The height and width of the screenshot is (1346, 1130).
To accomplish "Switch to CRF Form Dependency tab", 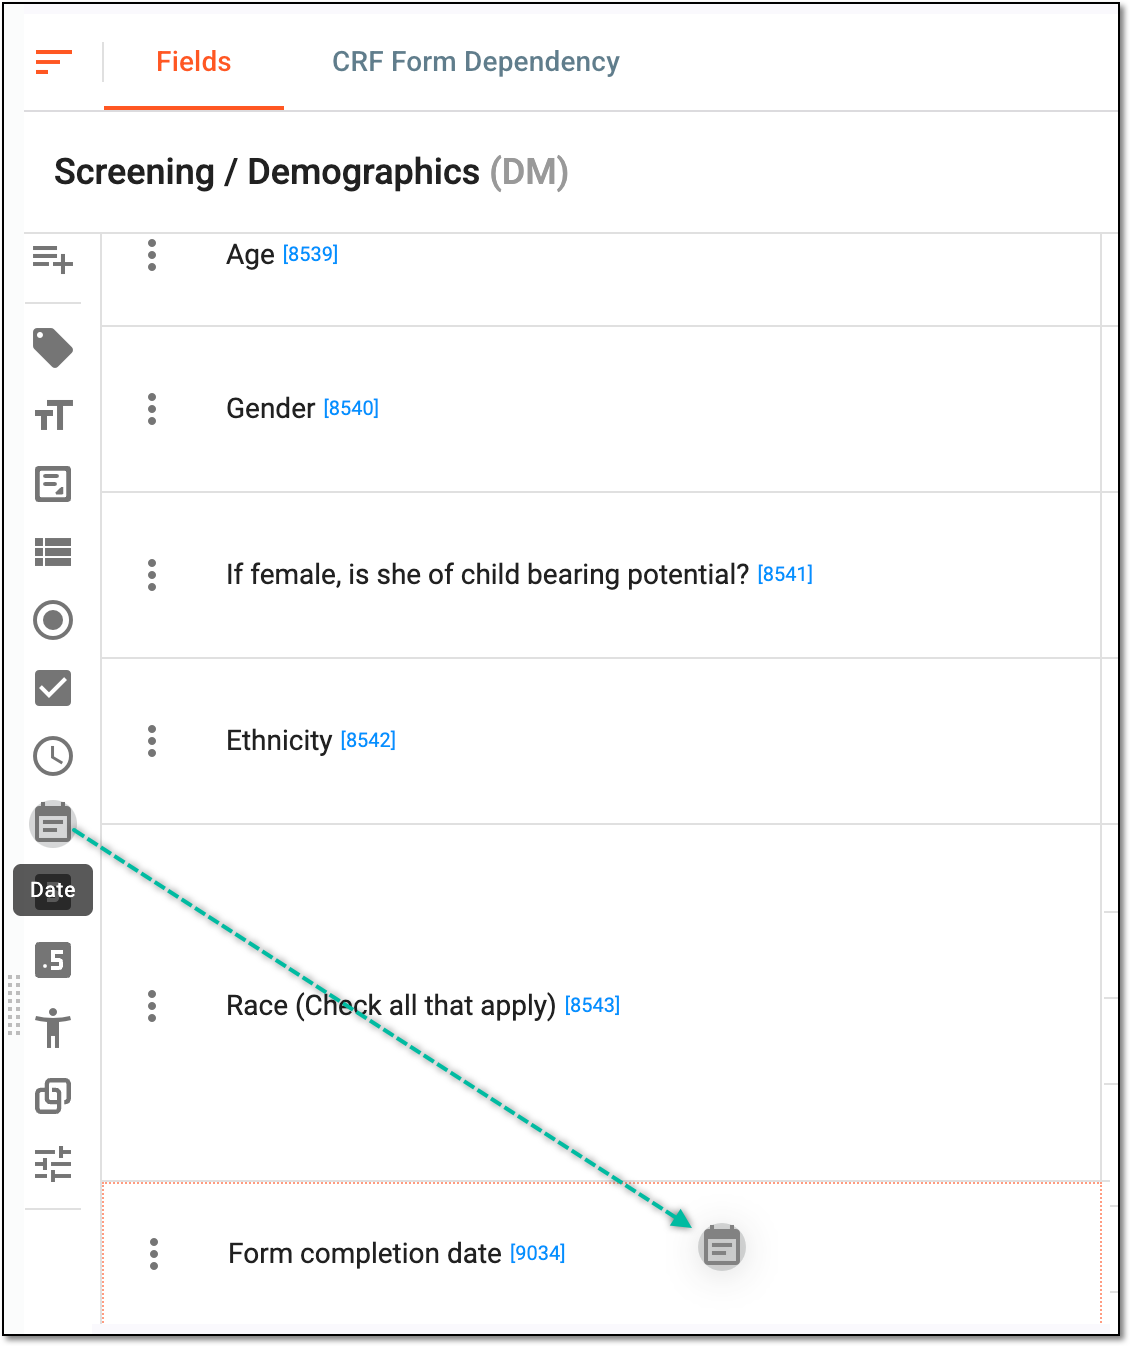I will click(x=476, y=62).
